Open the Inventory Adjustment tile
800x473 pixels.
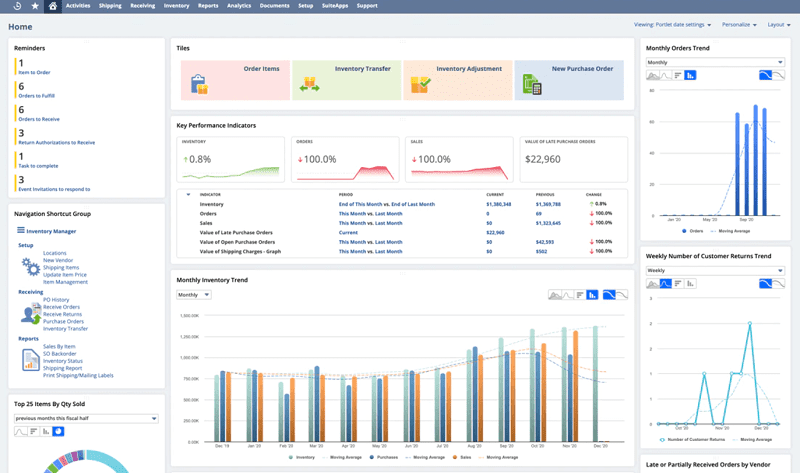[458, 80]
